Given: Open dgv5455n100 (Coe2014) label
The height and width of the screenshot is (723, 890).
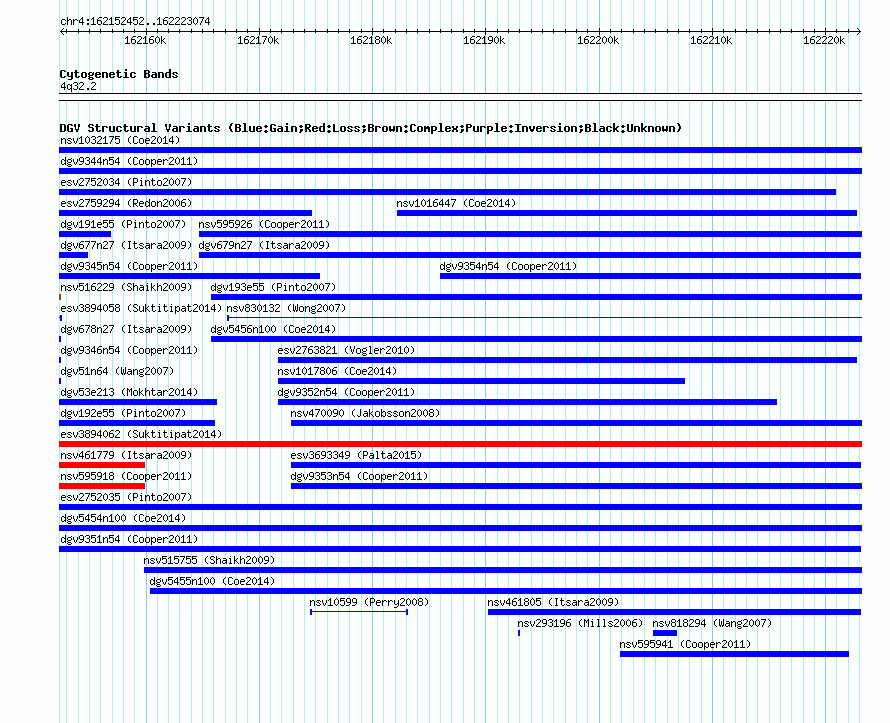Looking at the screenshot, I should pos(212,581).
